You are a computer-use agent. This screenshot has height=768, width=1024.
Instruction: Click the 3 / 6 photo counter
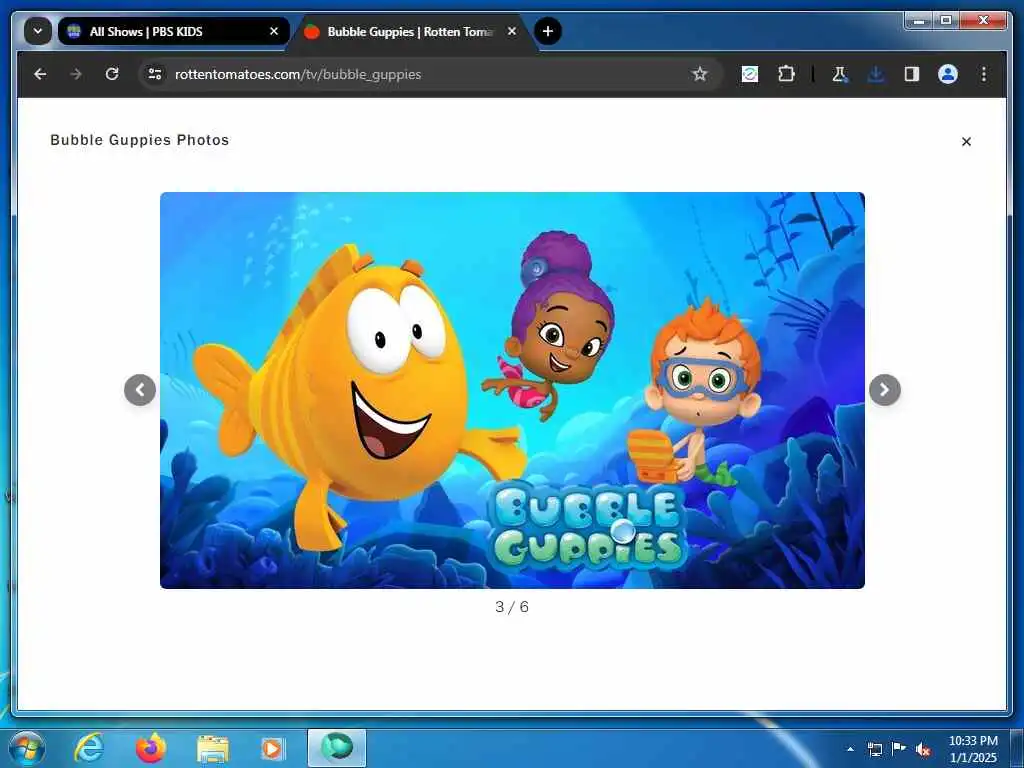click(x=512, y=607)
